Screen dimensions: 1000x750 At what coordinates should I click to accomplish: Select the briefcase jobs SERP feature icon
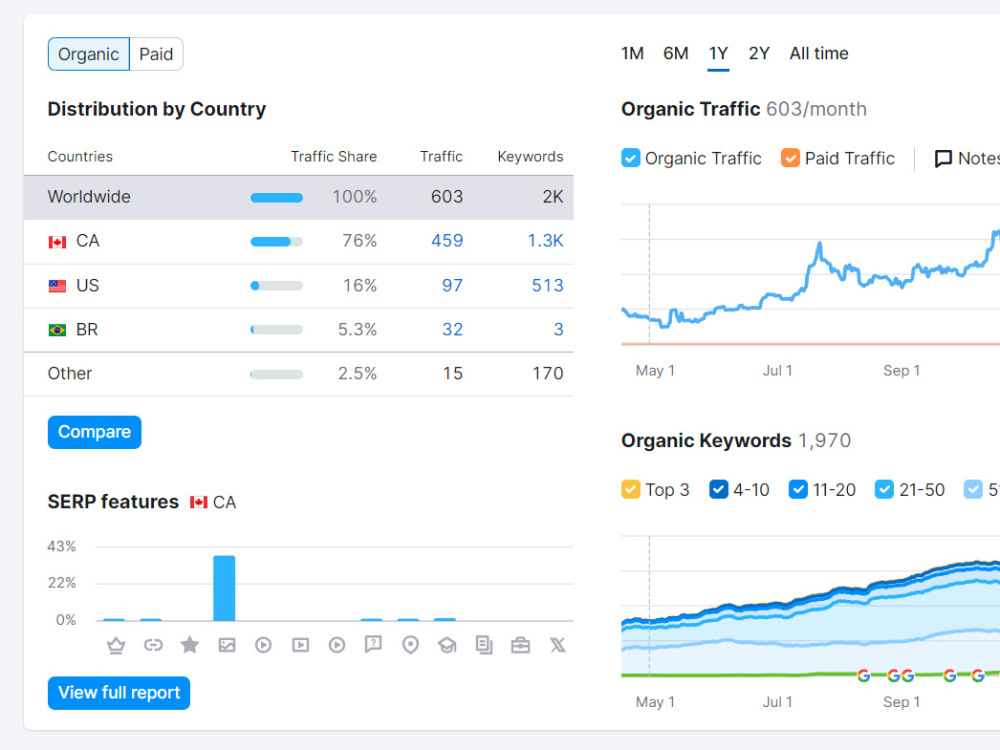(x=520, y=645)
